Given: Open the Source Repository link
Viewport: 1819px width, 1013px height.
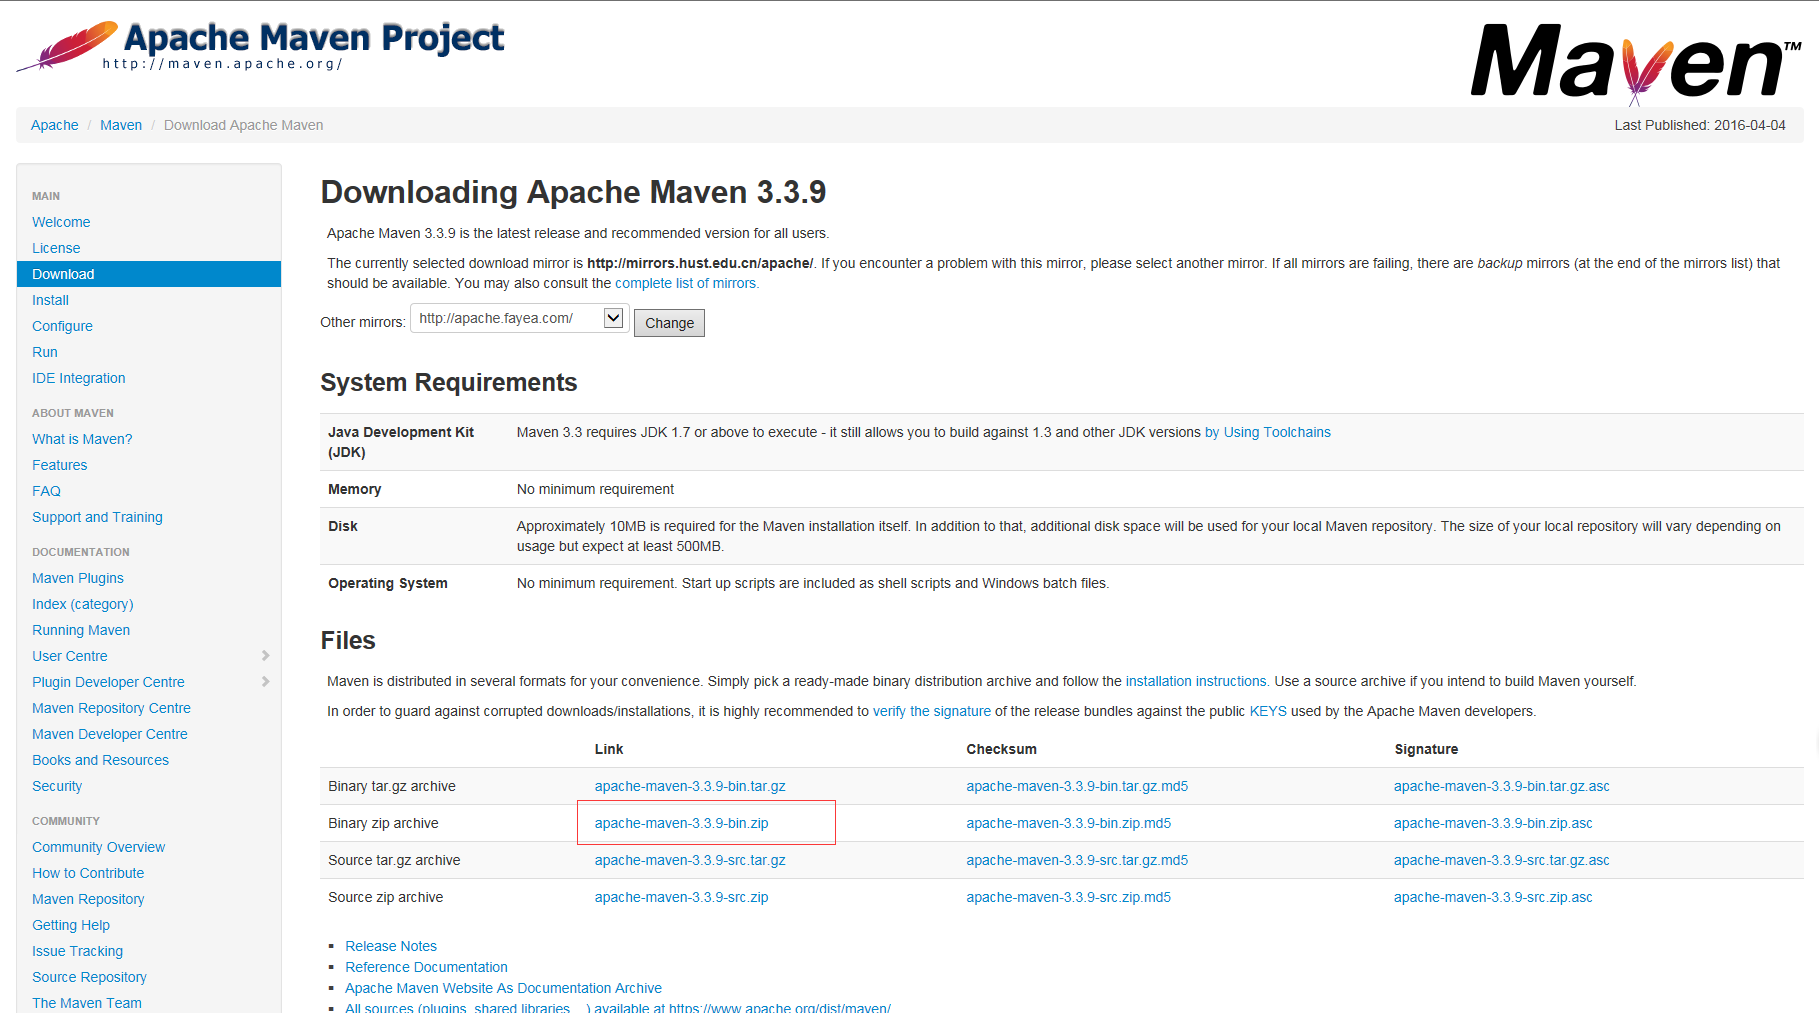Looking at the screenshot, I should pos(89,977).
